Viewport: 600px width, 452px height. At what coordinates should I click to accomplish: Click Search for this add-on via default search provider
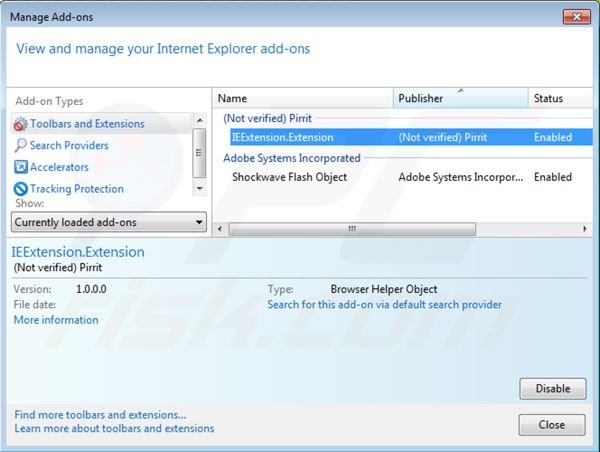point(385,305)
